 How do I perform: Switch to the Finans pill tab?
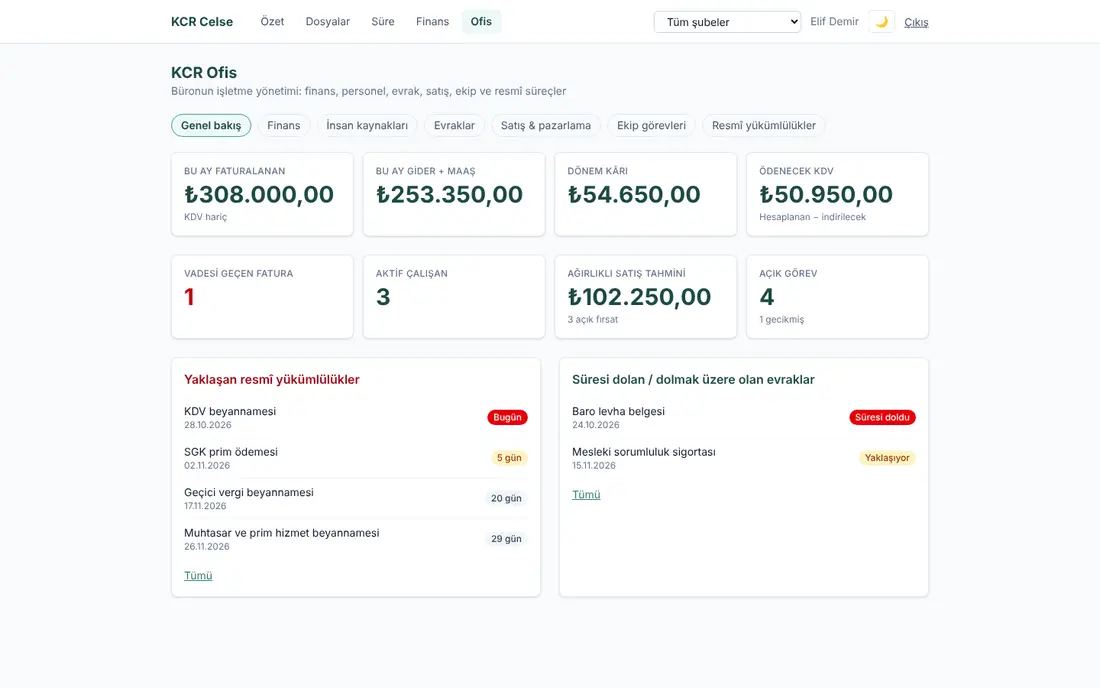pos(283,126)
